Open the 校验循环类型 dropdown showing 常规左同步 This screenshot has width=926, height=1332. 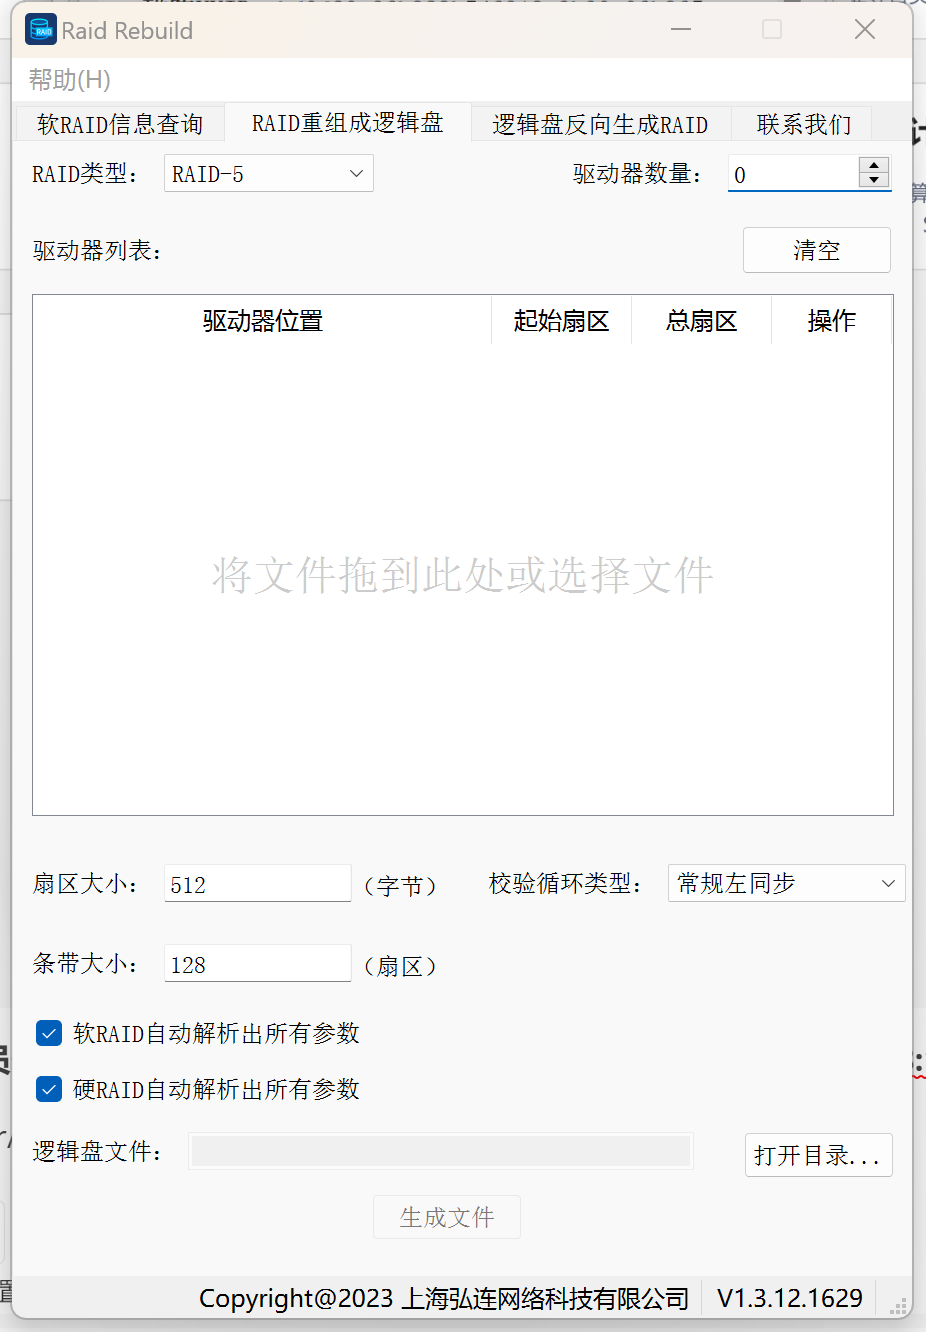click(787, 883)
